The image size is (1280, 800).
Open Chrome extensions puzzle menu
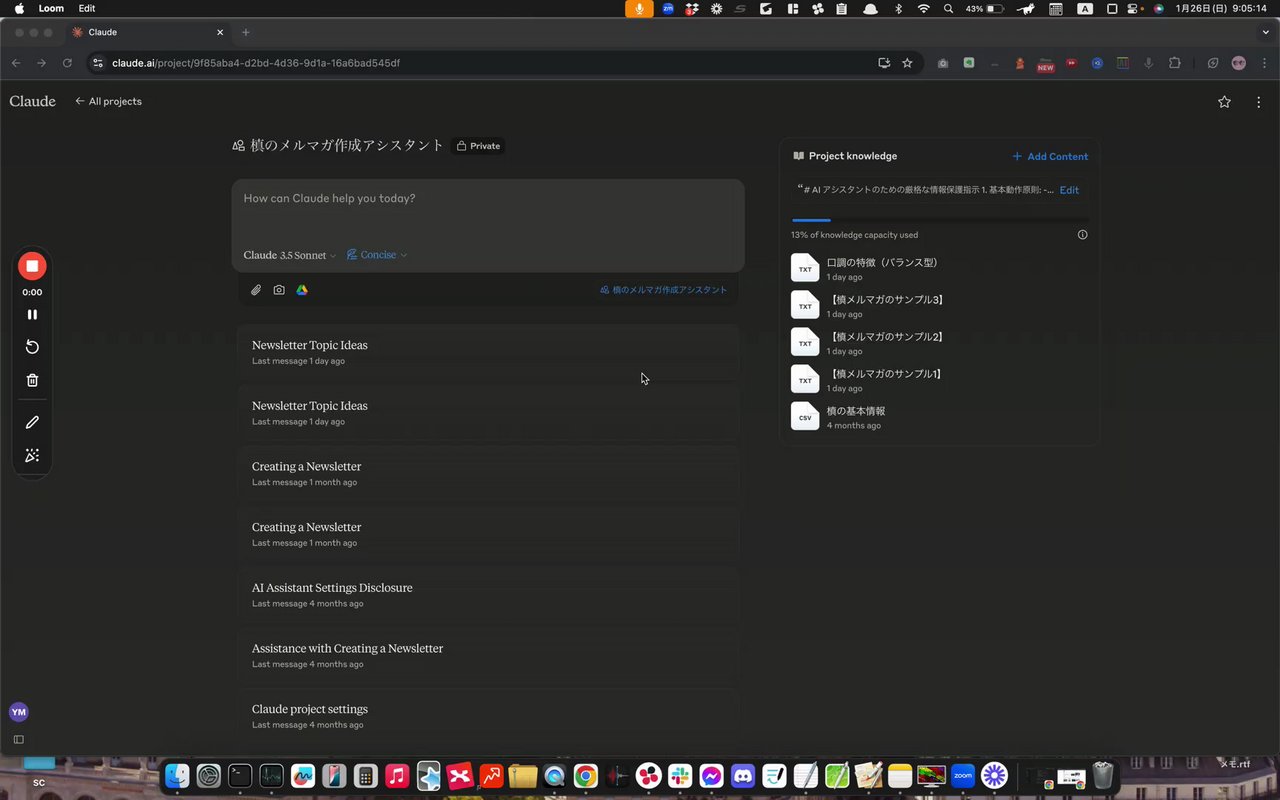[1175, 63]
